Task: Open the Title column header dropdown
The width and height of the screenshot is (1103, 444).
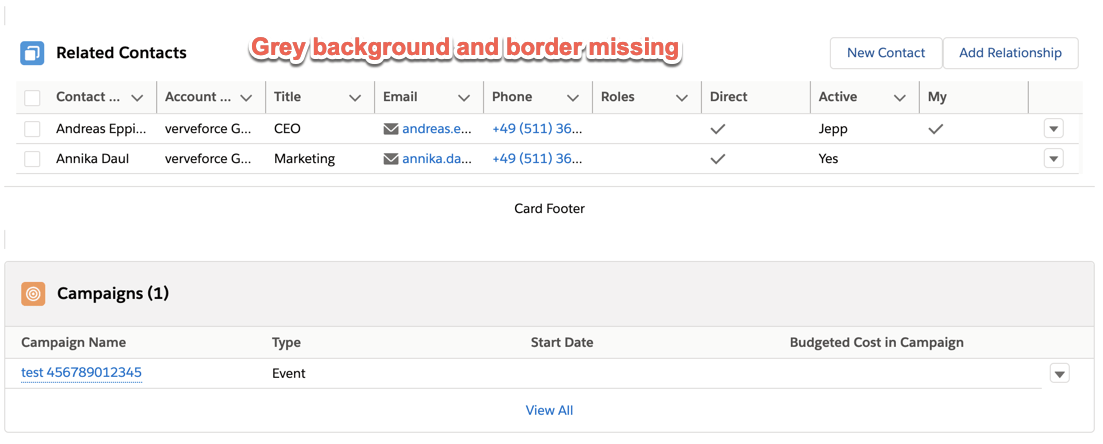Action: click(x=355, y=98)
